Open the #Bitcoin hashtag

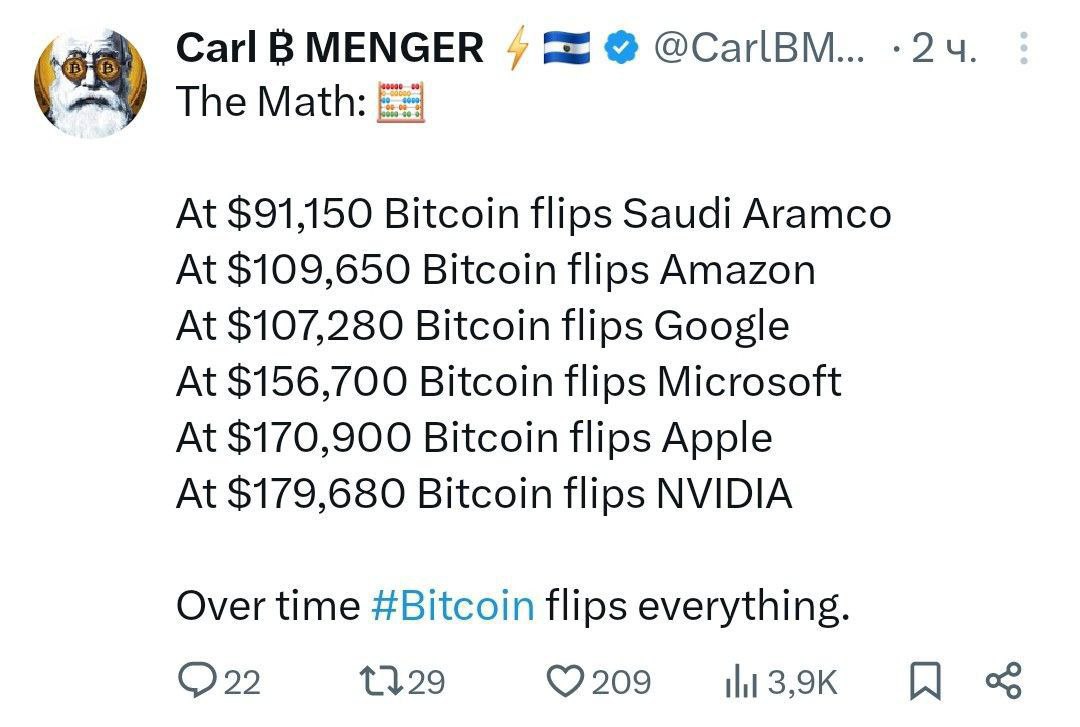coord(453,606)
